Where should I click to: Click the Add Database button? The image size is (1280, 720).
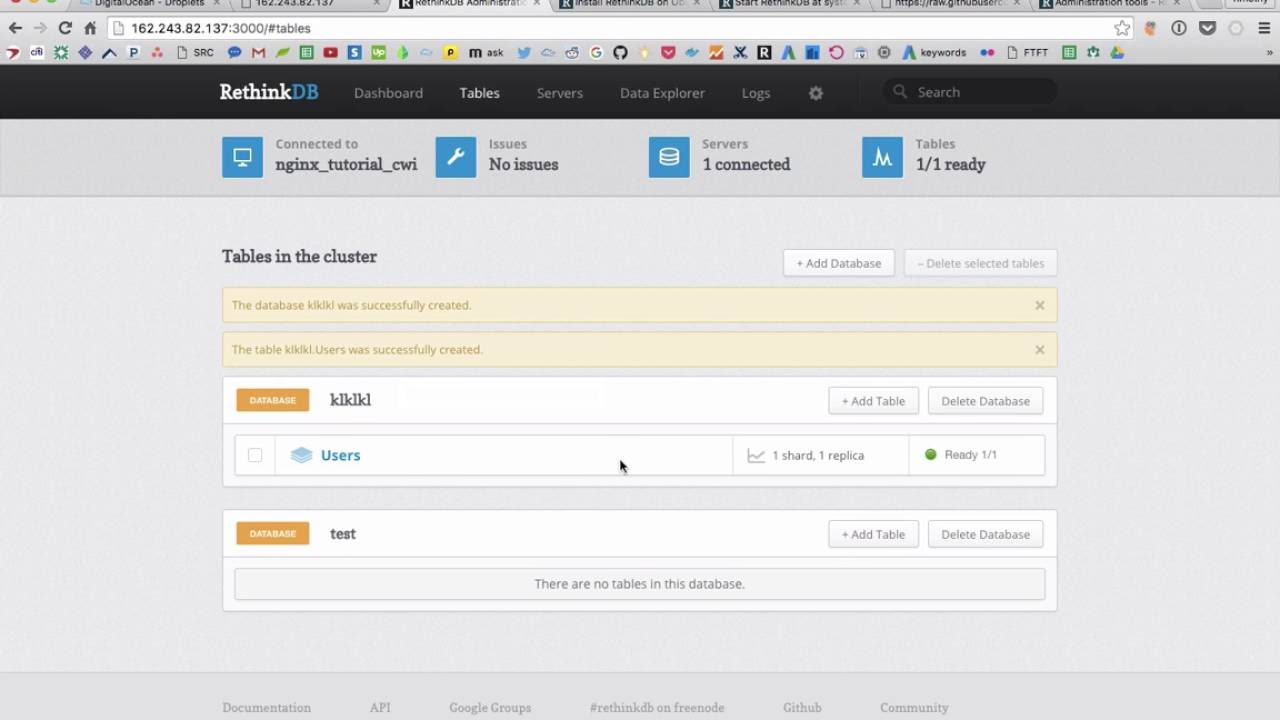(x=838, y=263)
